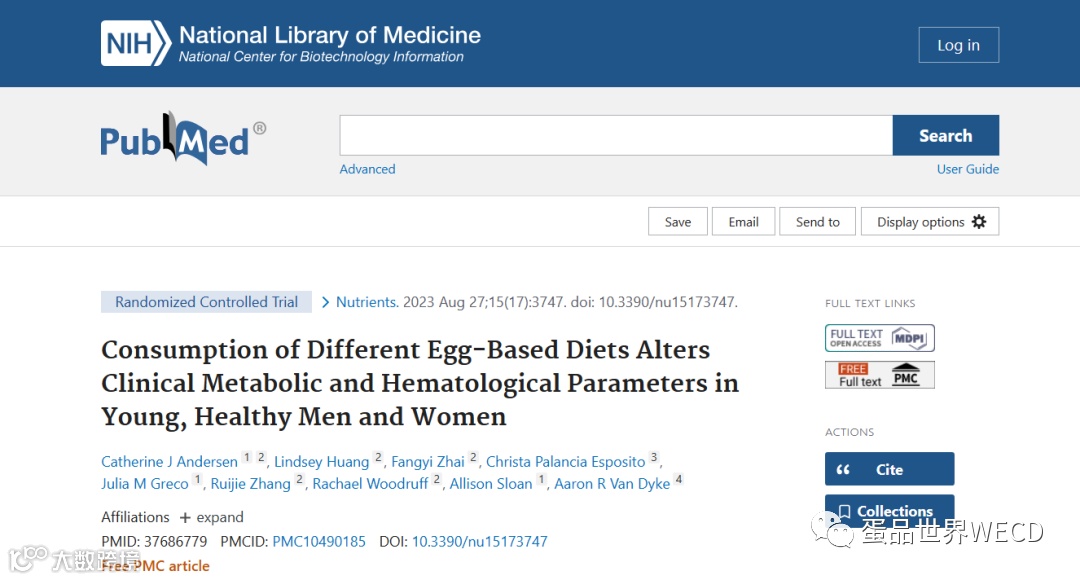
Task: Click the Collections bookmark icon
Action: click(845, 511)
